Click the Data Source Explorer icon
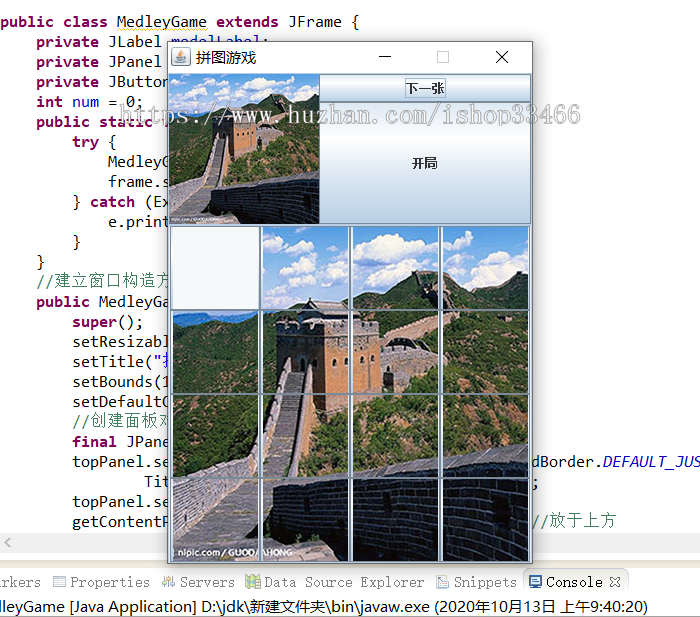The height and width of the screenshot is (617, 700). point(253,581)
